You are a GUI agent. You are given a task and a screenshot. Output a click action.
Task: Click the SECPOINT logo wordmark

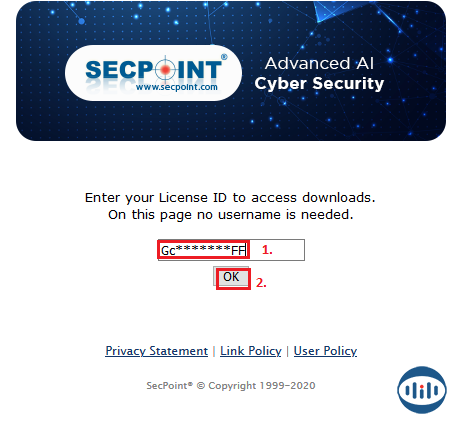pos(153,70)
